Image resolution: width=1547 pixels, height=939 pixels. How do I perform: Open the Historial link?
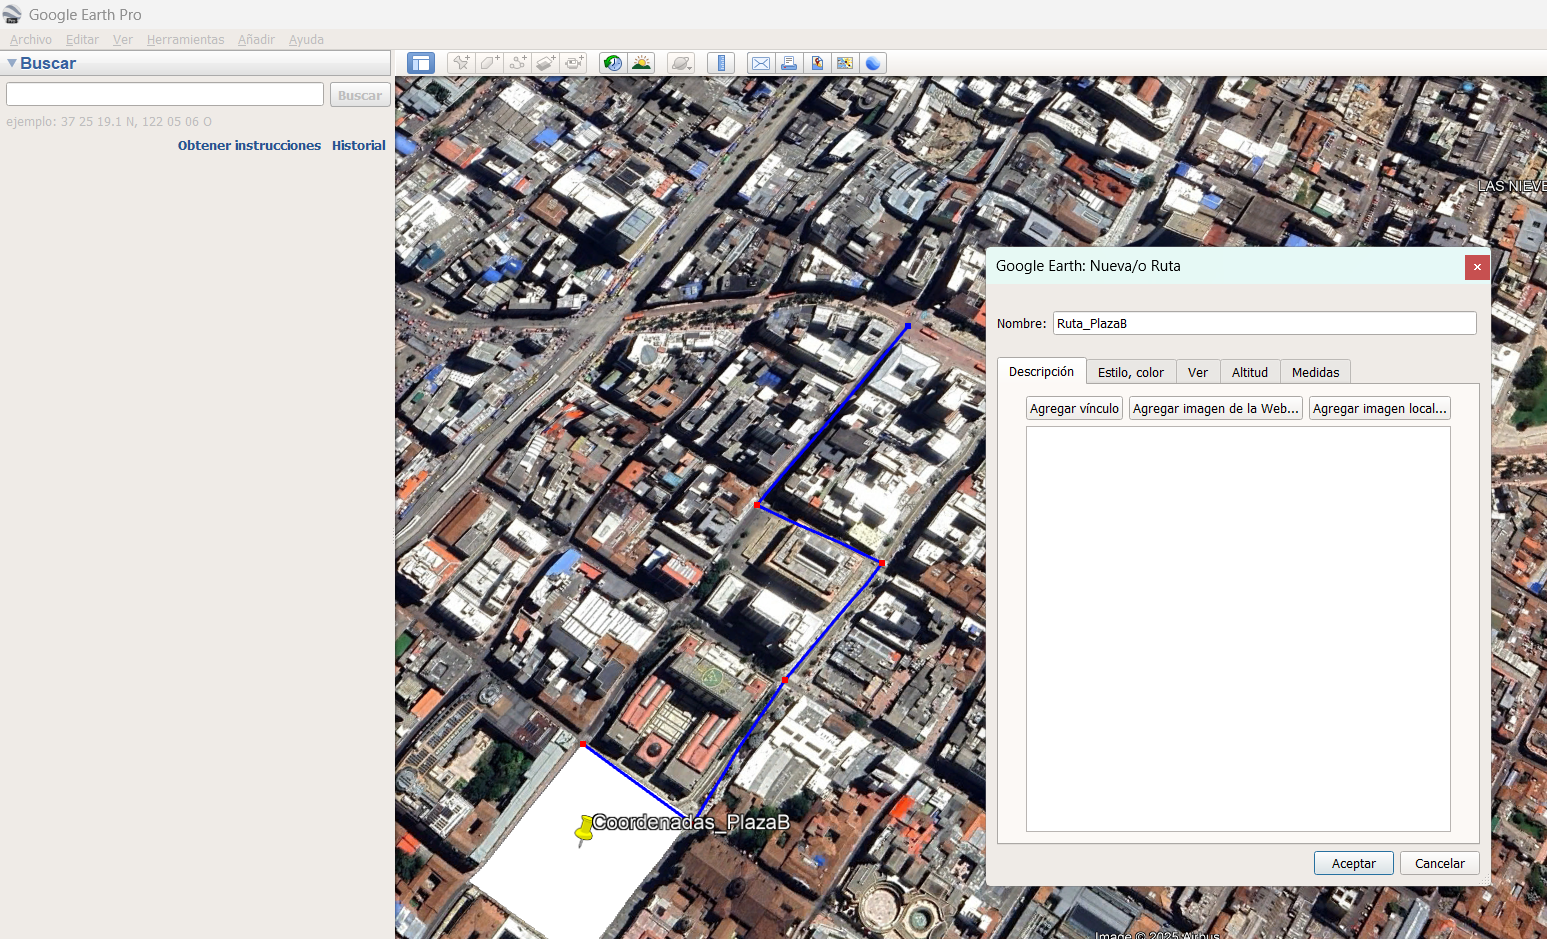point(359,145)
